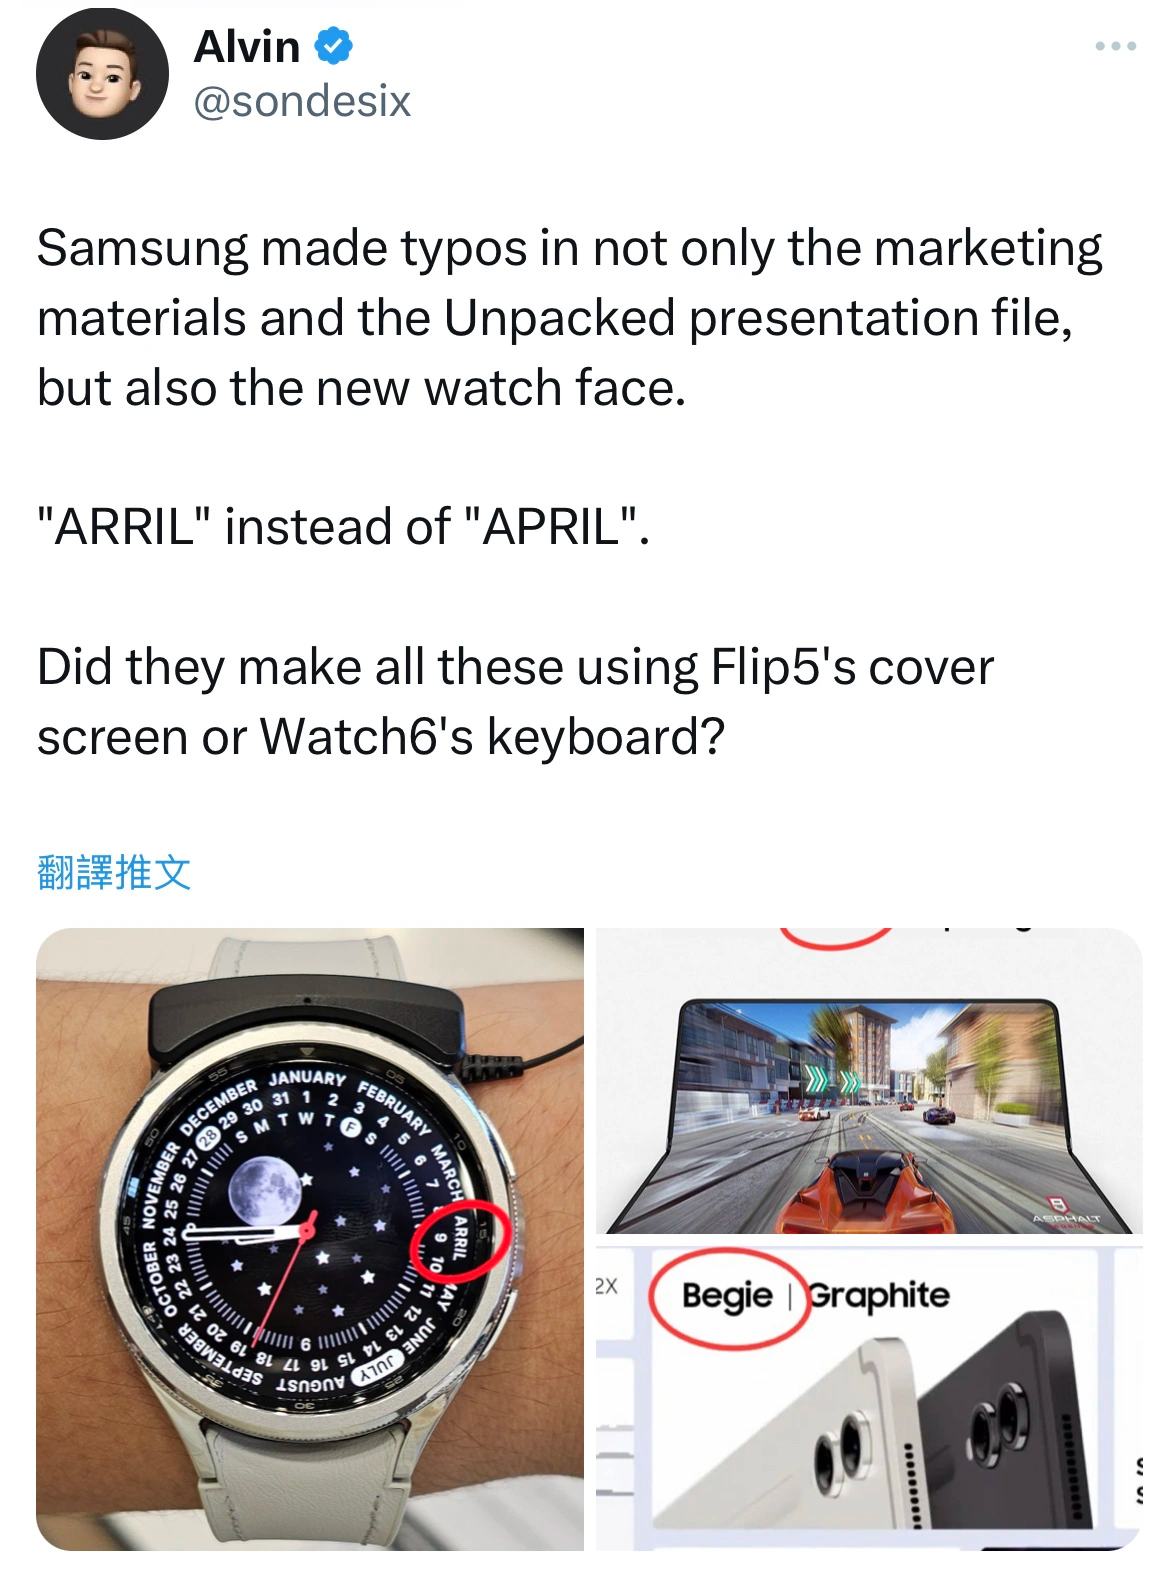Screen dimensions: 1153x1569
Task: Click the JANUARY label on the watch face
Action: 307,1078
